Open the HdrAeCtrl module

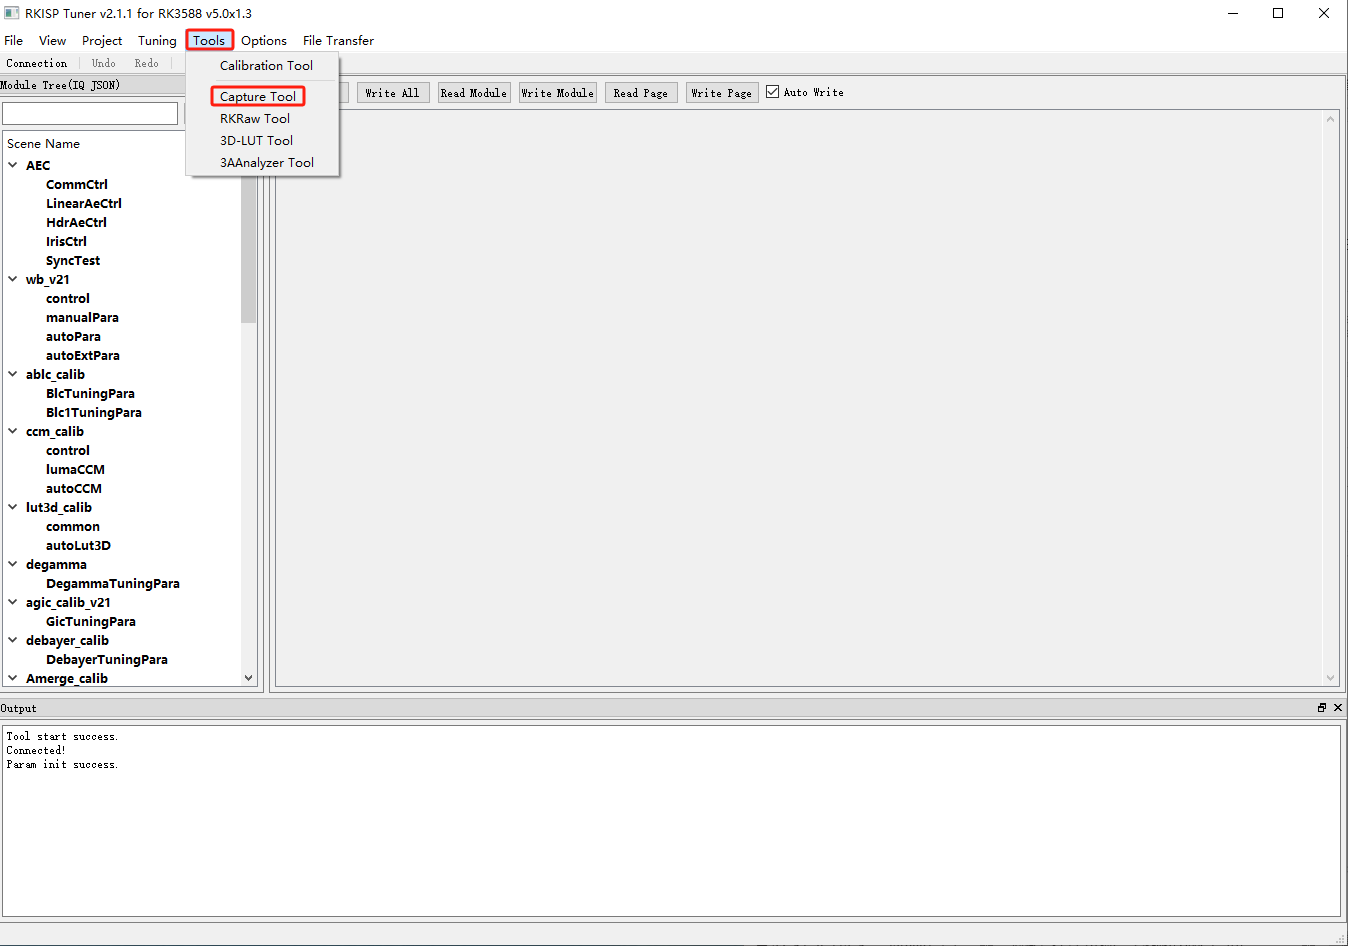pyautogui.click(x=76, y=223)
